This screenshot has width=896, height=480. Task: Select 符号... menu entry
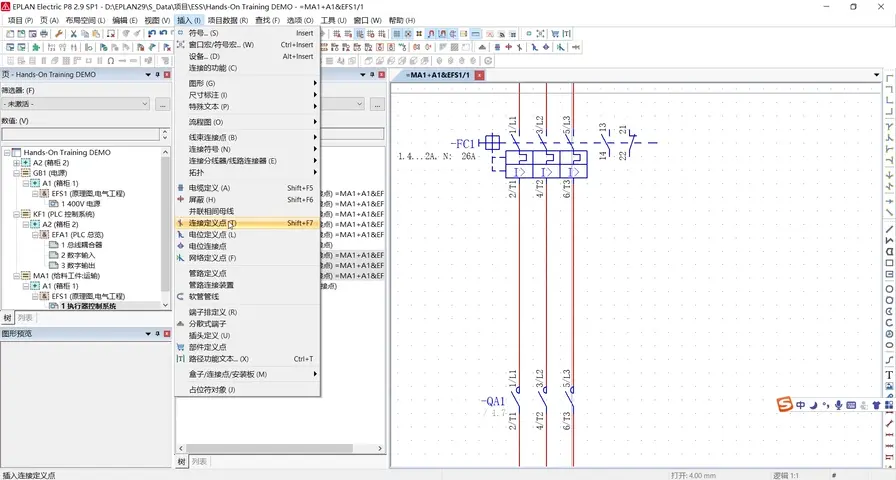(x=247, y=33)
